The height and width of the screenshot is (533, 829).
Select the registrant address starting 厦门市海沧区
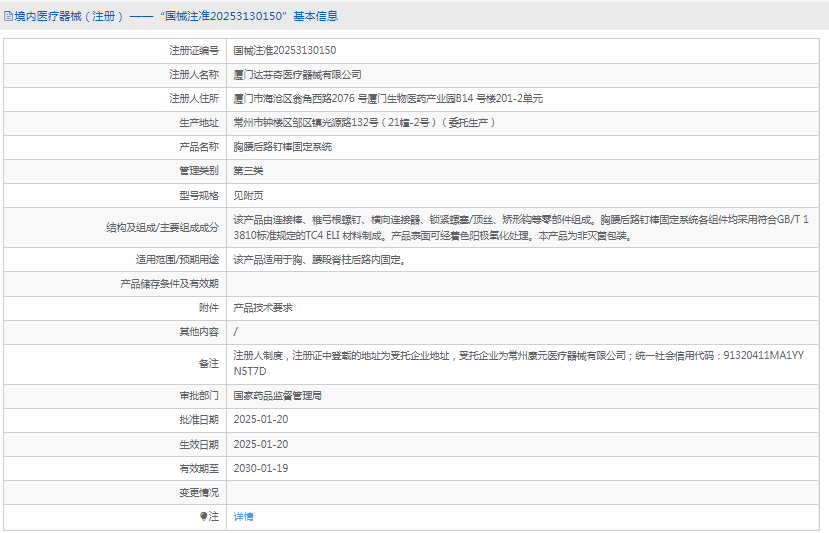pyautogui.click(x=388, y=98)
